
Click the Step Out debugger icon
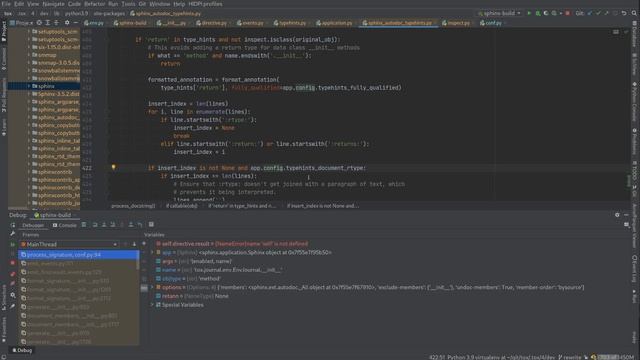click(x=131, y=224)
